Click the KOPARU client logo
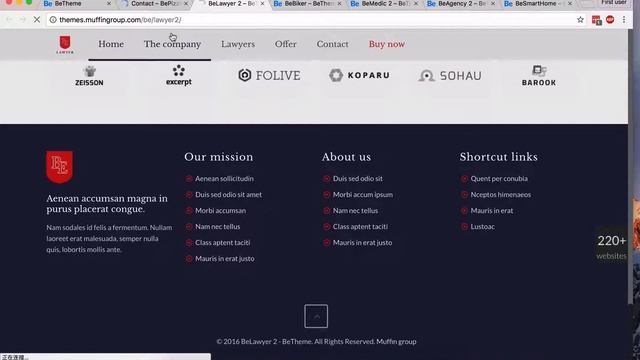Image resolution: width=640 pixels, height=360 pixels. coord(360,75)
